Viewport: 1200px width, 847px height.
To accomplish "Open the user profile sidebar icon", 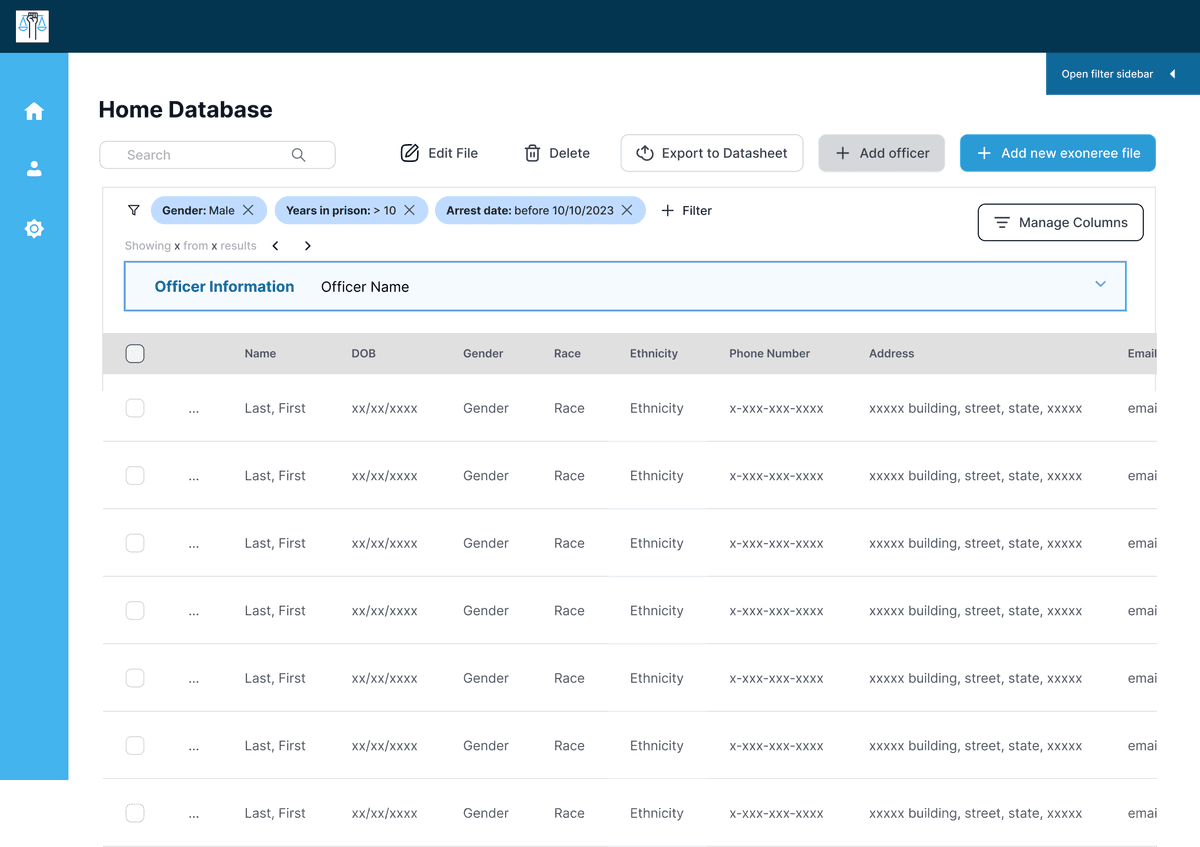I will [34, 169].
